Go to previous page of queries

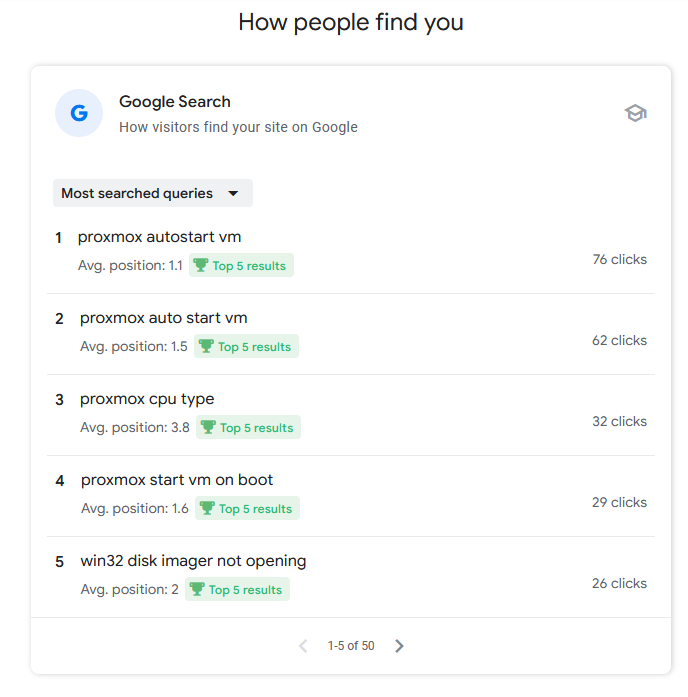[303, 646]
